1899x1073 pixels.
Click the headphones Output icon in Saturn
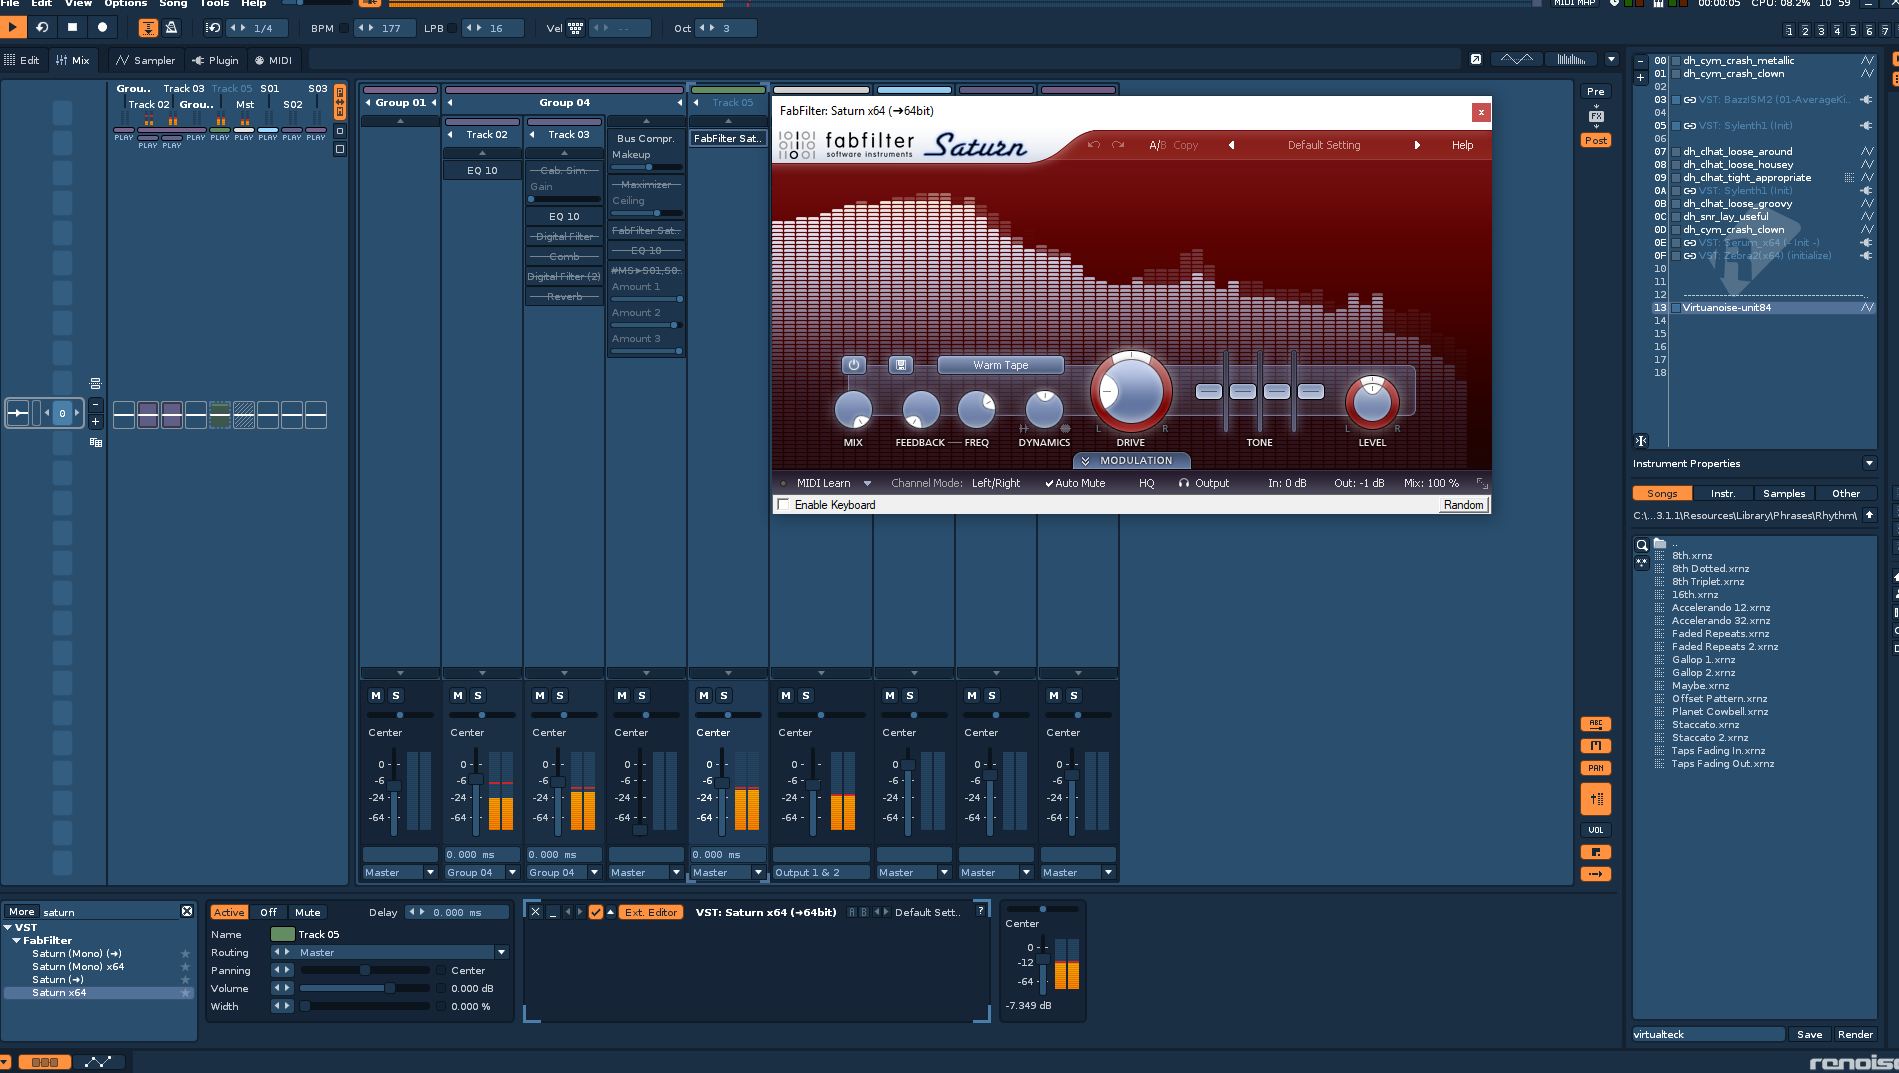[1184, 483]
